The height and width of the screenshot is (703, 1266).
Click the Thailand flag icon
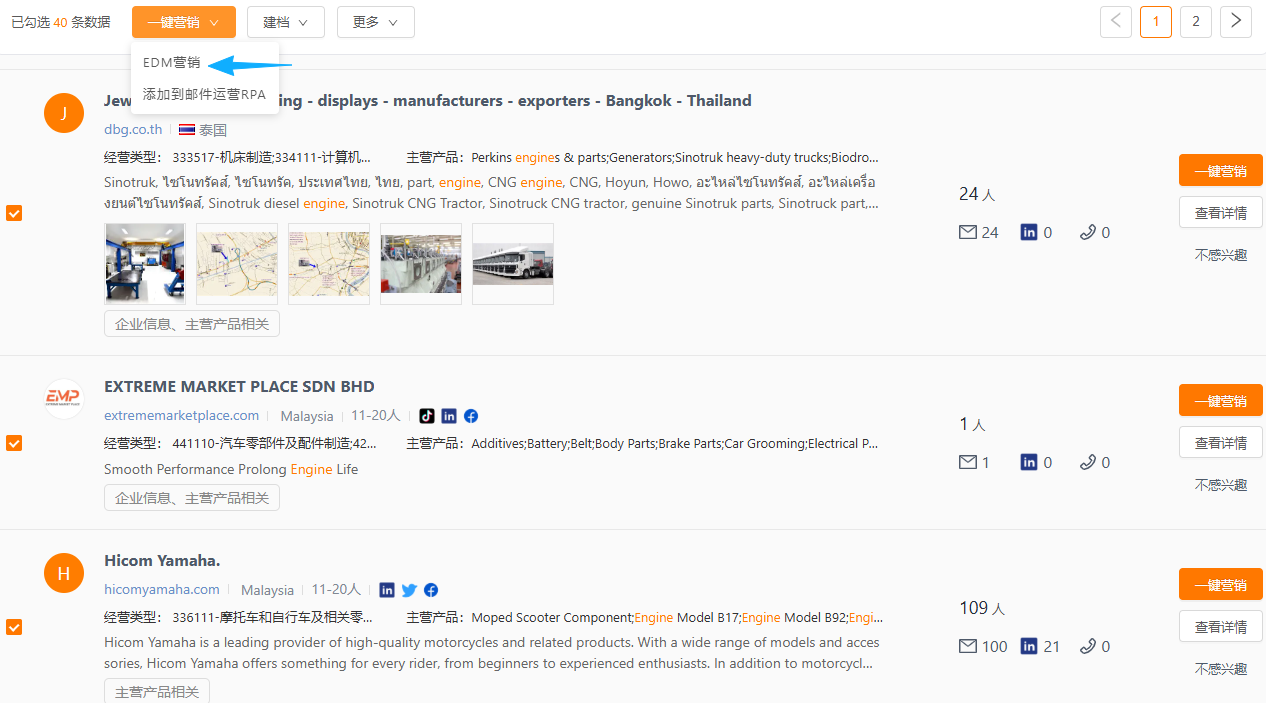(x=187, y=130)
